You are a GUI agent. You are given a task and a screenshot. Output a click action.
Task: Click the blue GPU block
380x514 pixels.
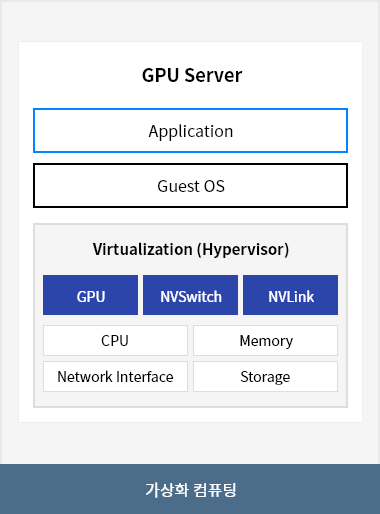pyautogui.click(x=90, y=295)
